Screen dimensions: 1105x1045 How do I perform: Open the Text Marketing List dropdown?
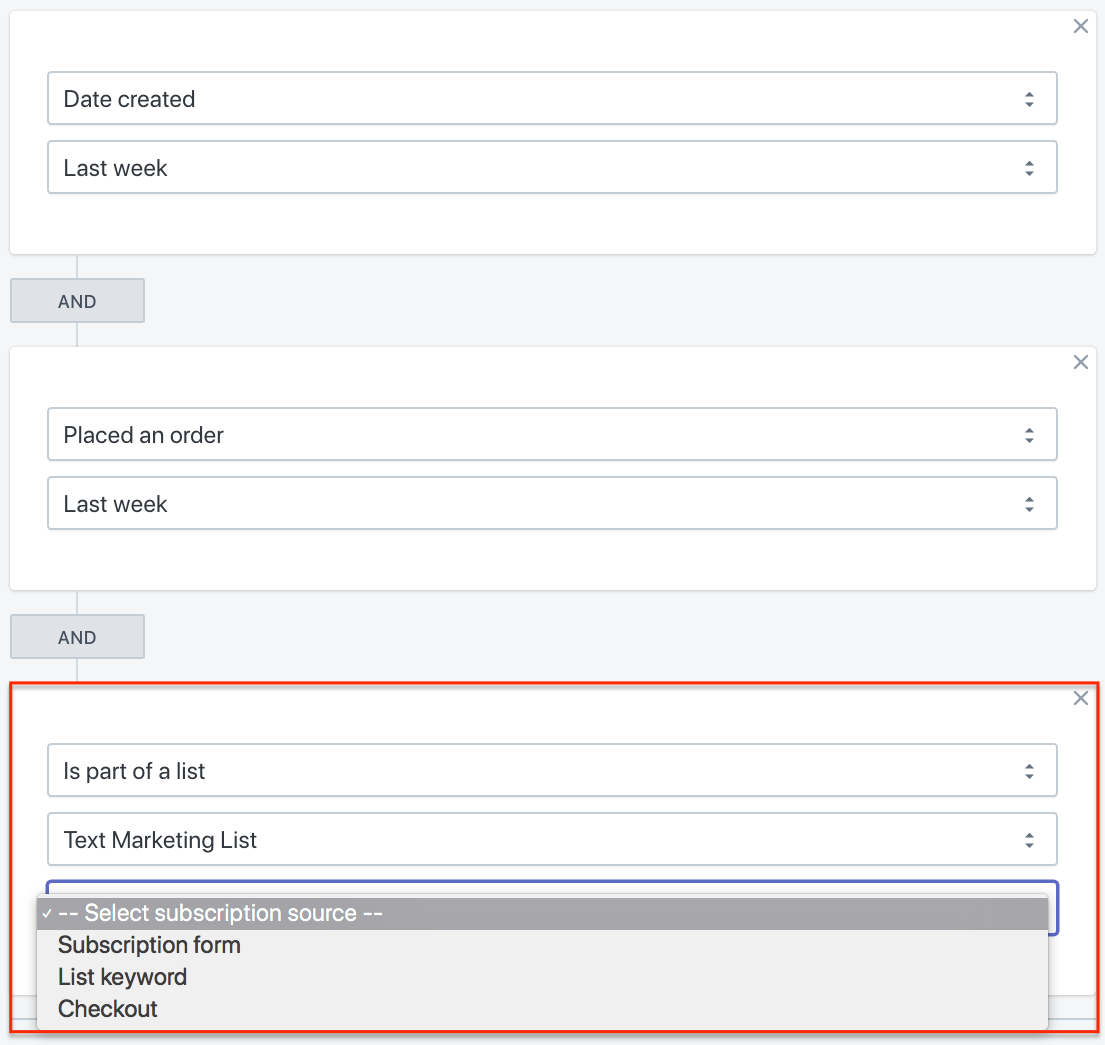pyautogui.click(x=552, y=839)
